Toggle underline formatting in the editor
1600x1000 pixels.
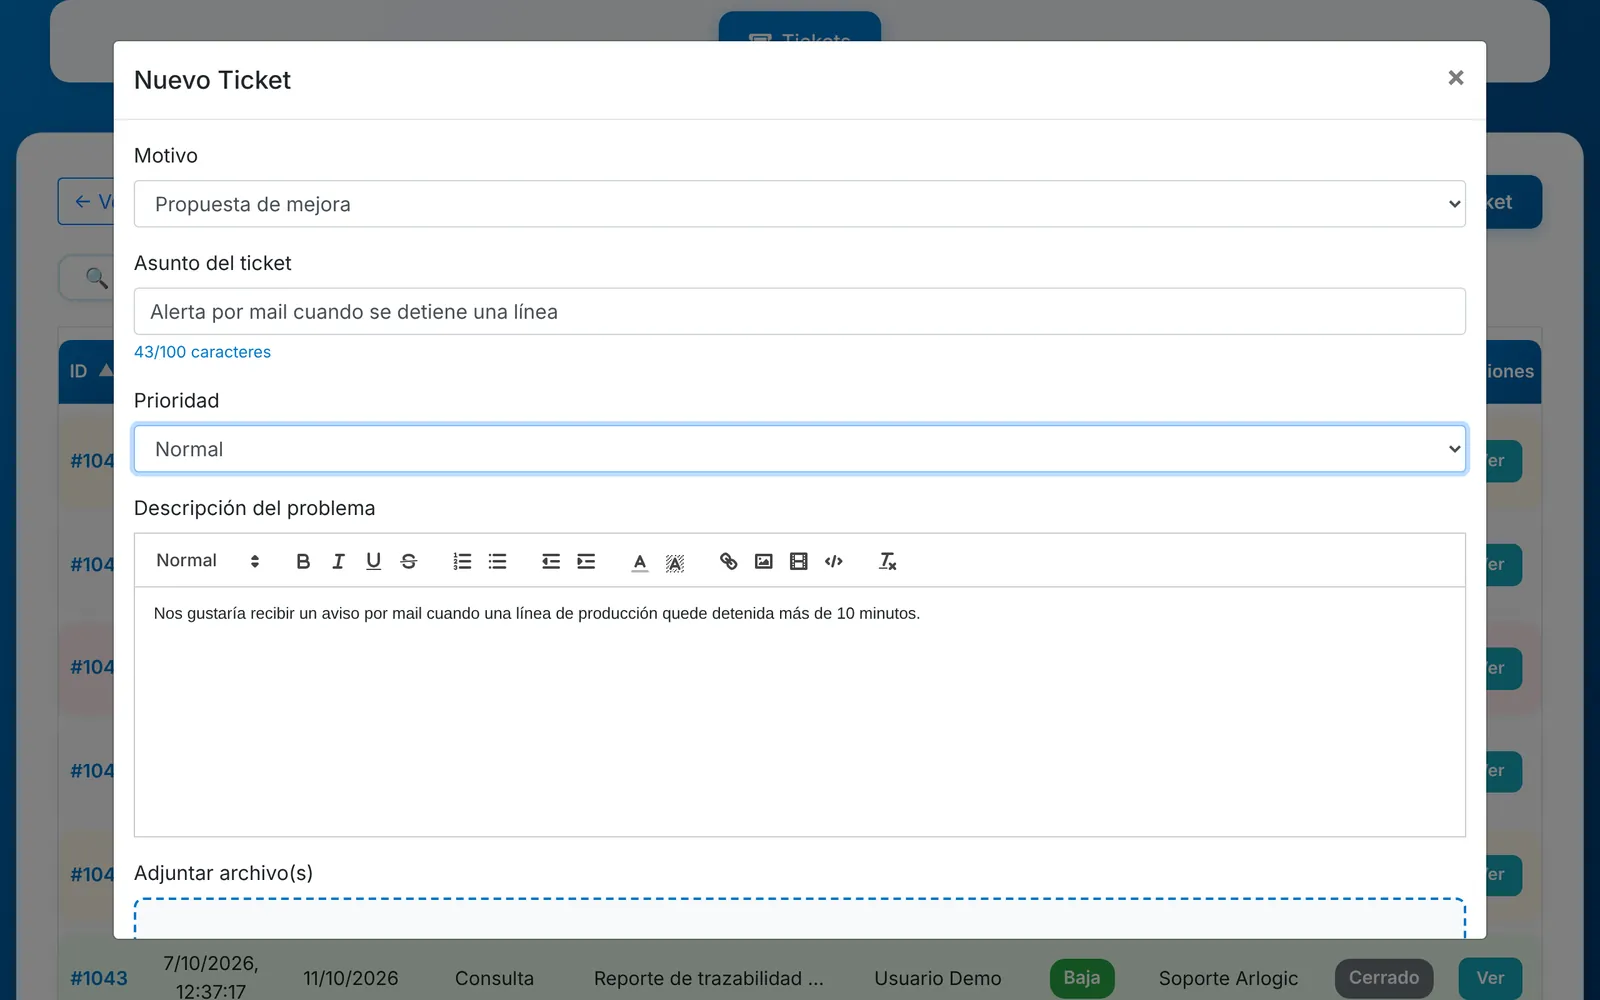373,561
